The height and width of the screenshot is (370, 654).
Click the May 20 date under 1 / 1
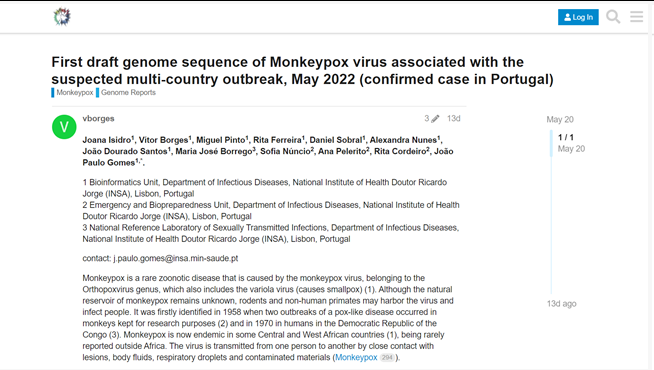(571, 149)
